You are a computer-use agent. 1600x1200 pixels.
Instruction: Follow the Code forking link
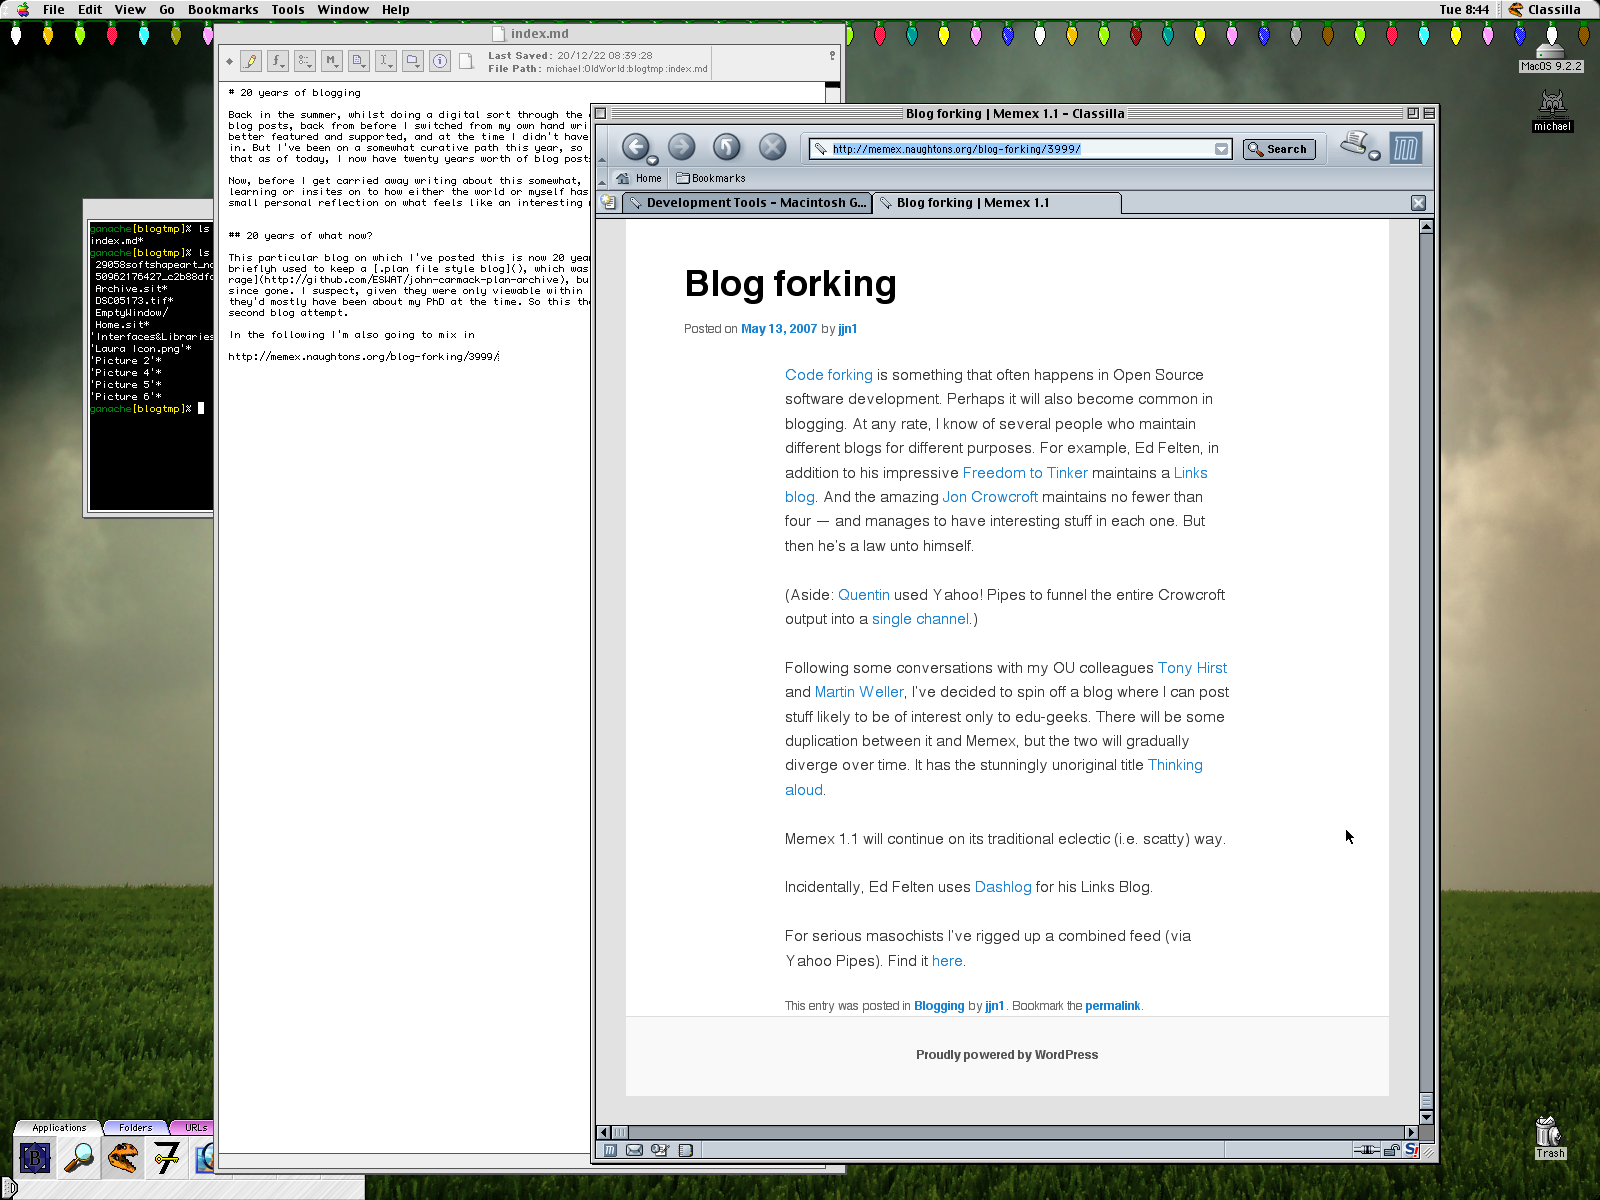coord(828,375)
